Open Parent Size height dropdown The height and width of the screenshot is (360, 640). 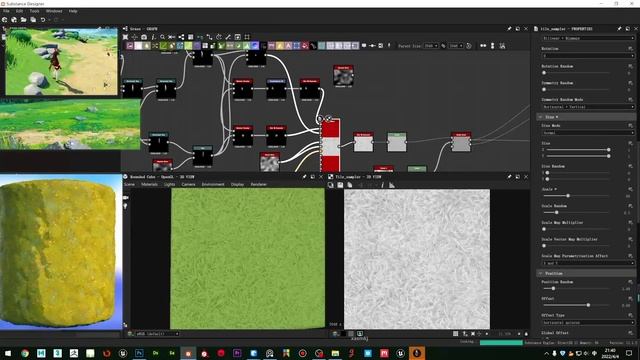tap(456, 46)
